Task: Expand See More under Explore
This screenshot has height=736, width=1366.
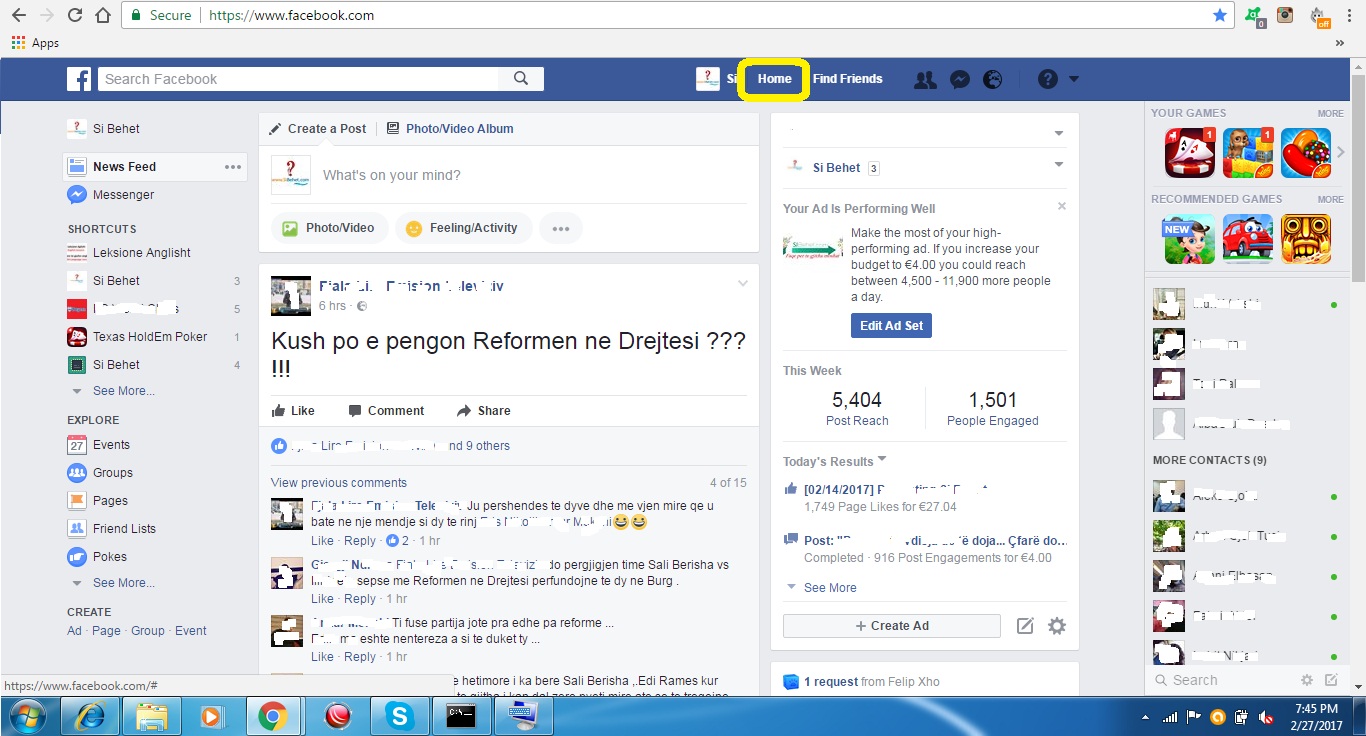Action: [124, 583]
